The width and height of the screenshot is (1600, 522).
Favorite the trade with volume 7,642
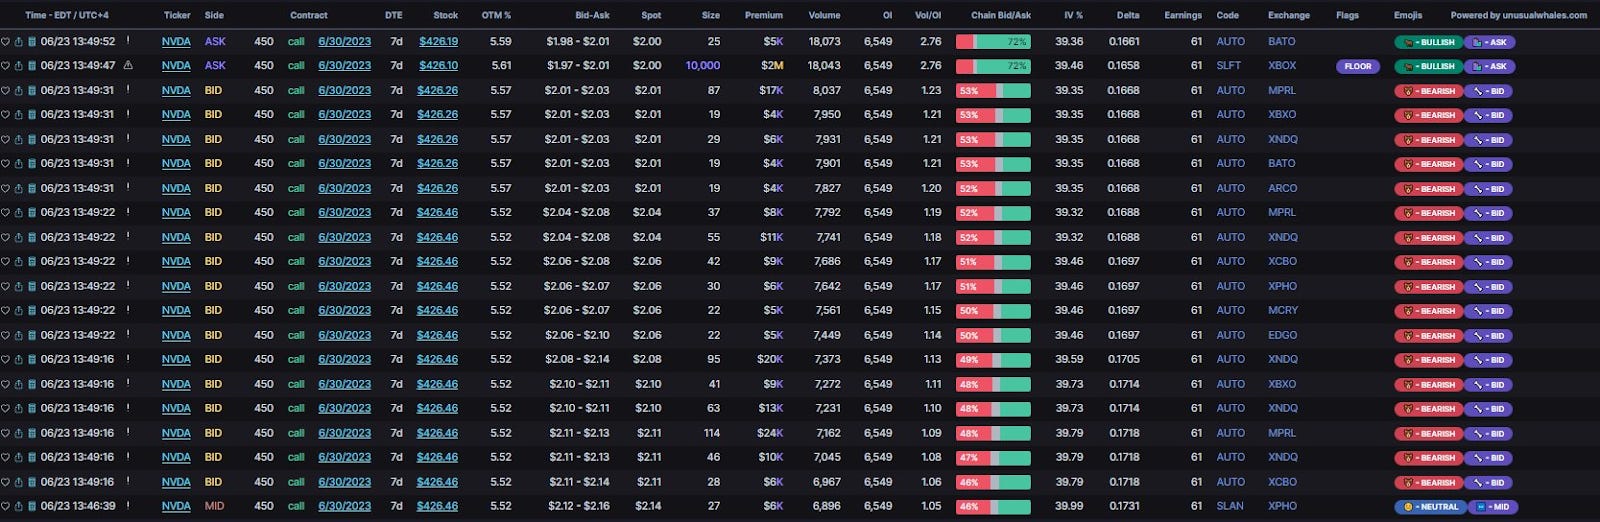tap(5, 287)
